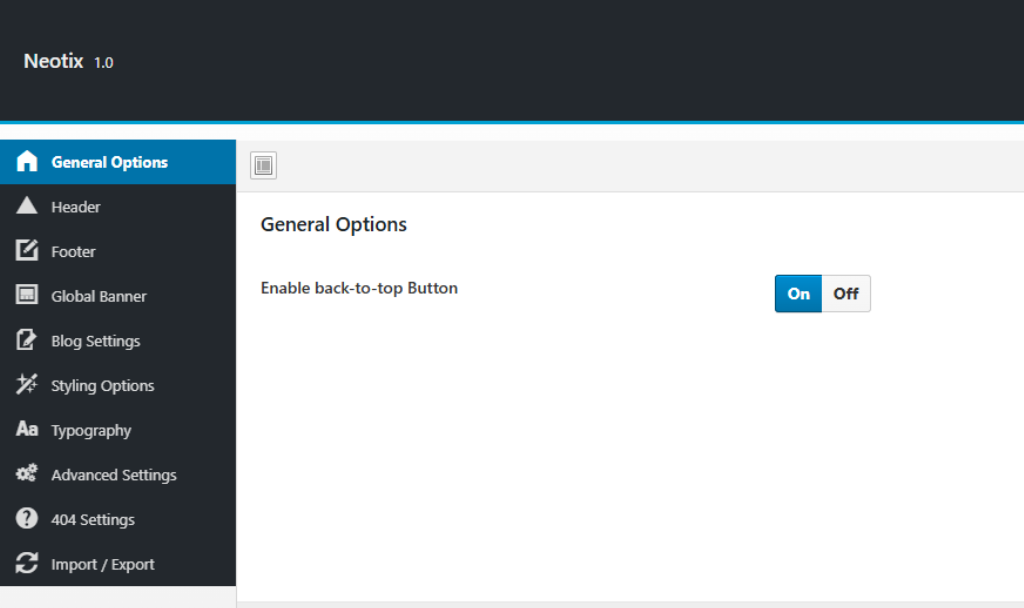Viewport: 1024px width, 608px height.
Task: Click the expand all sections toolbar icon
Action: tap(263, 166)
